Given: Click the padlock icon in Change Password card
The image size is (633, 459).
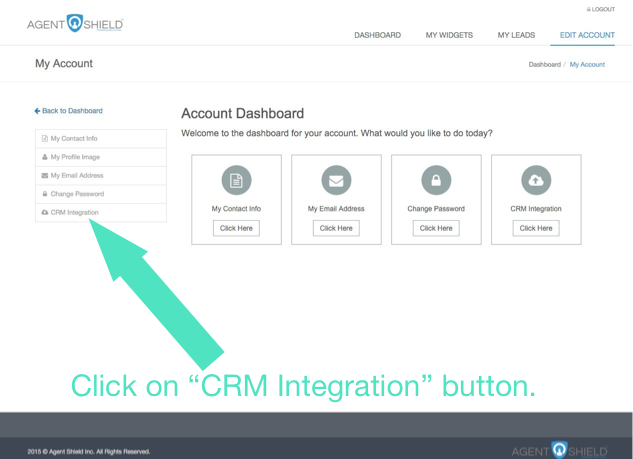Looking at the screenshot, I should pyautogui.click(x=436, y=180).
